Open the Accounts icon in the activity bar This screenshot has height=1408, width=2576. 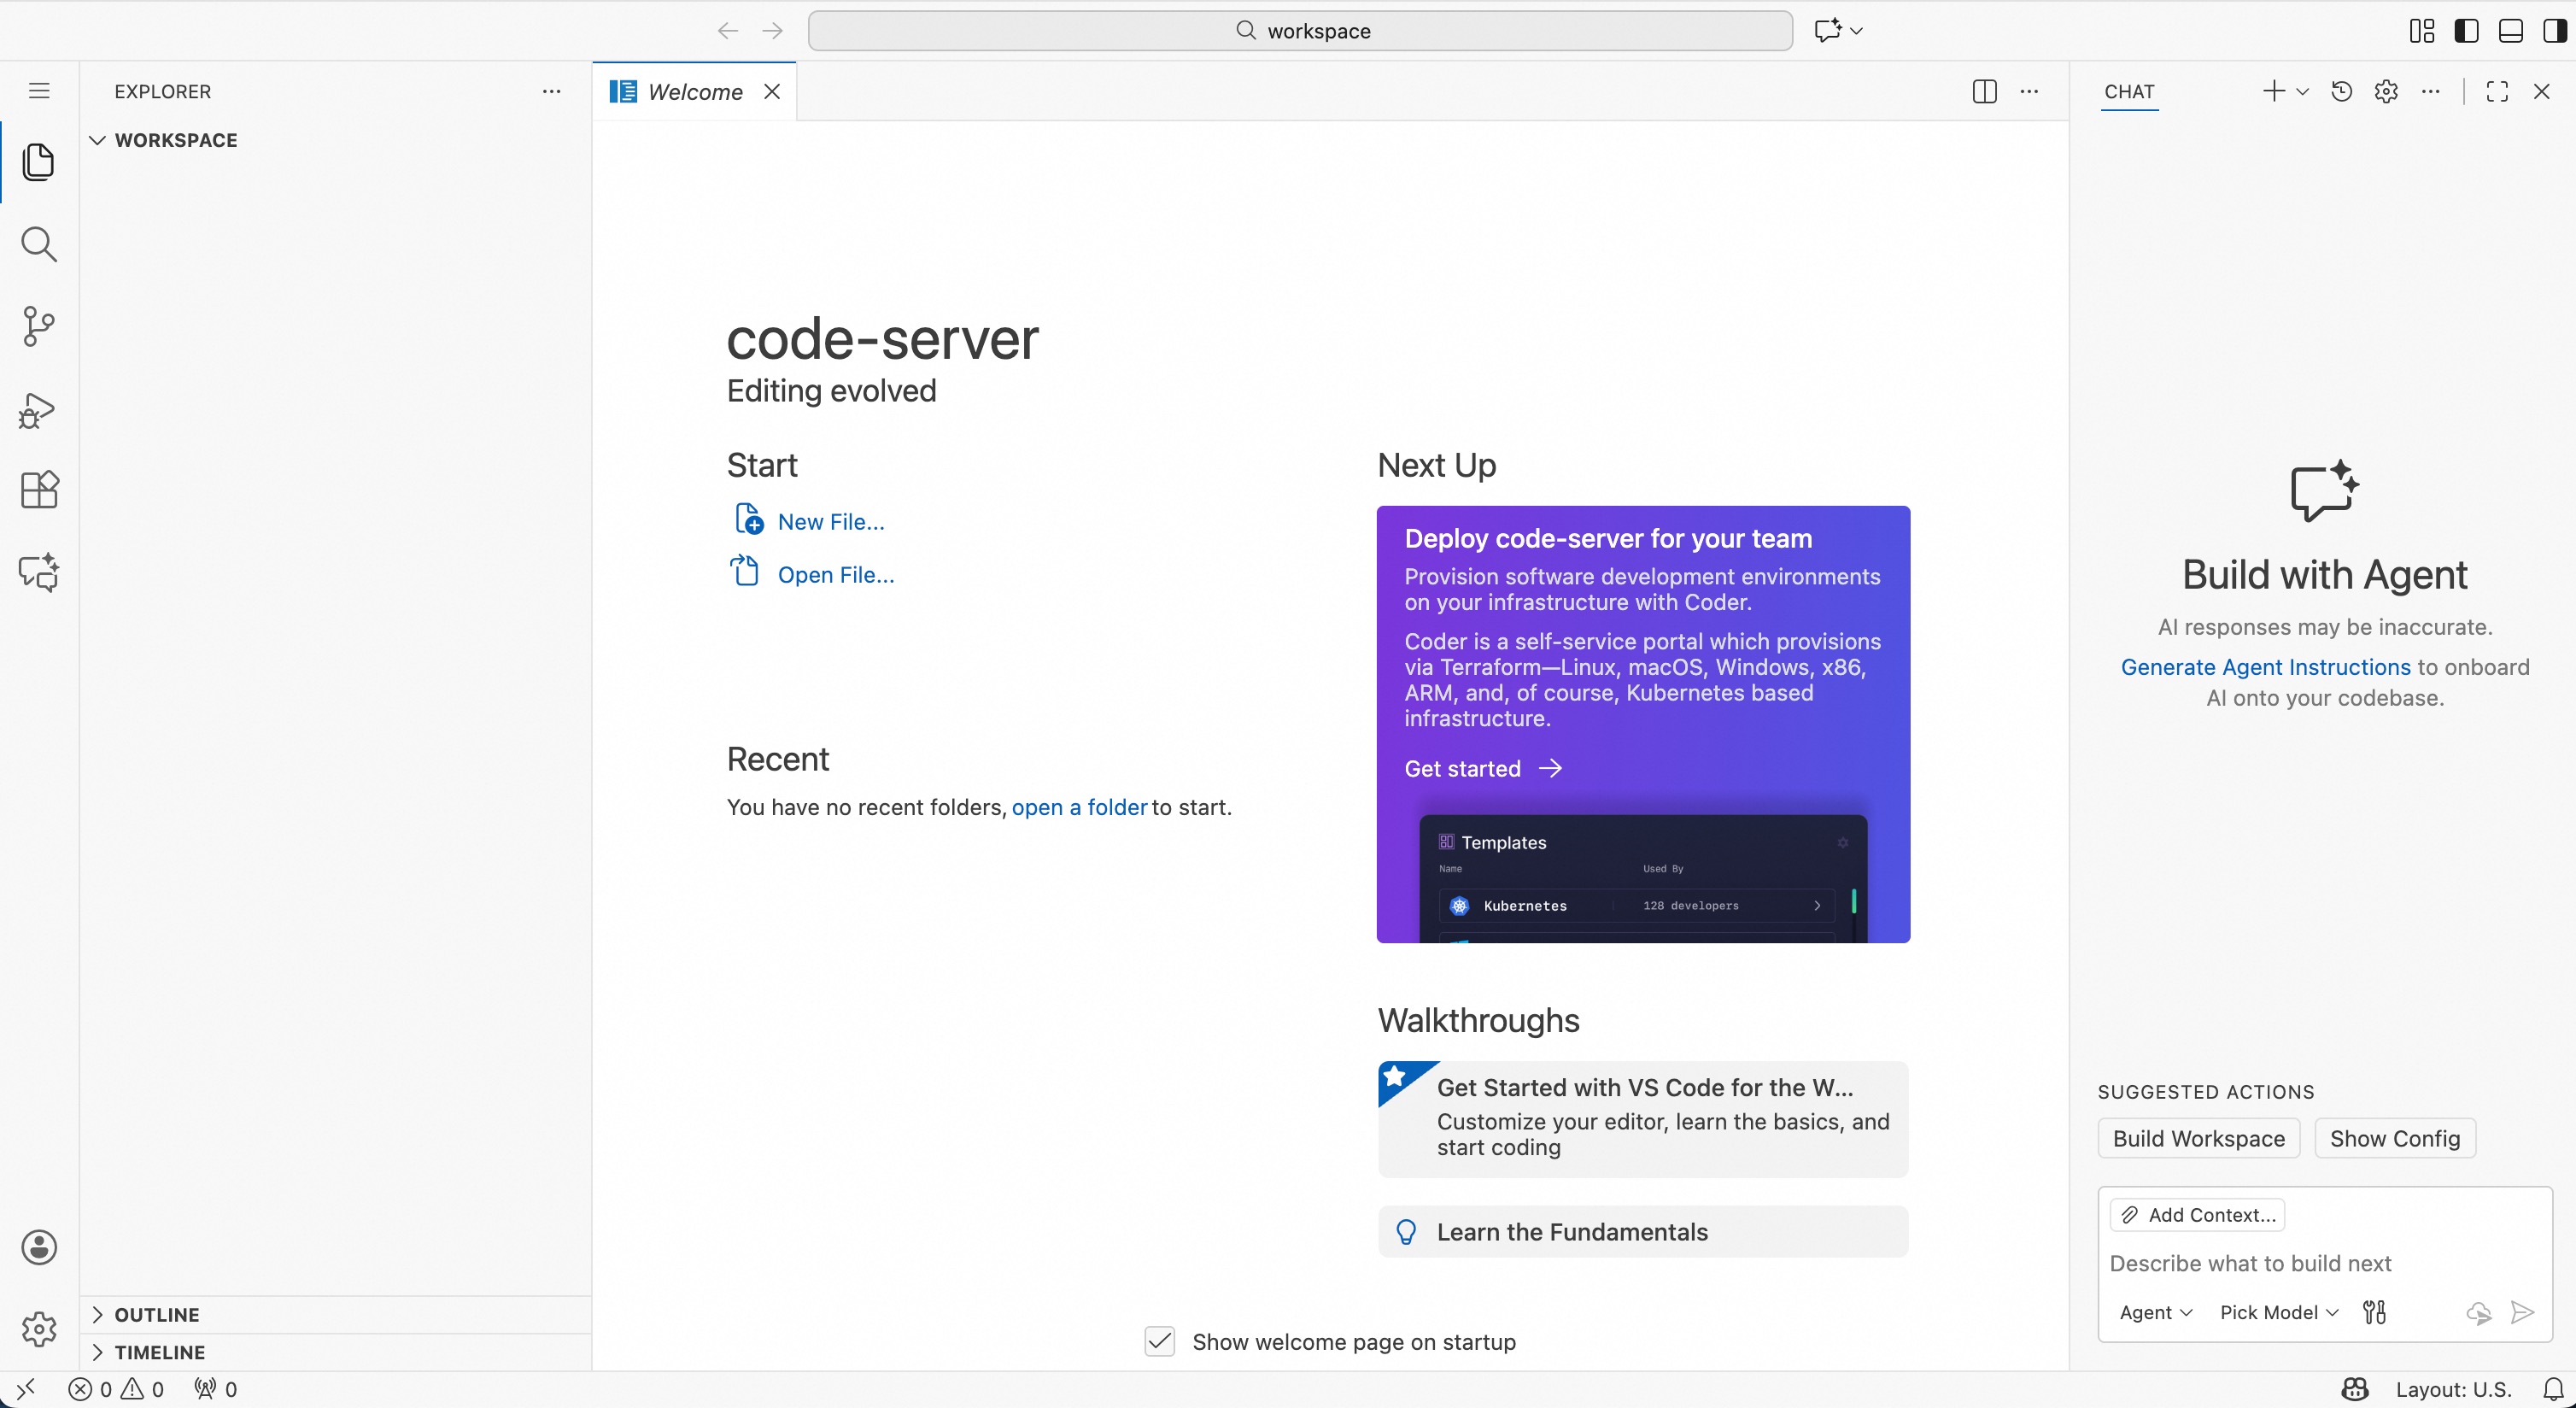39,1247
